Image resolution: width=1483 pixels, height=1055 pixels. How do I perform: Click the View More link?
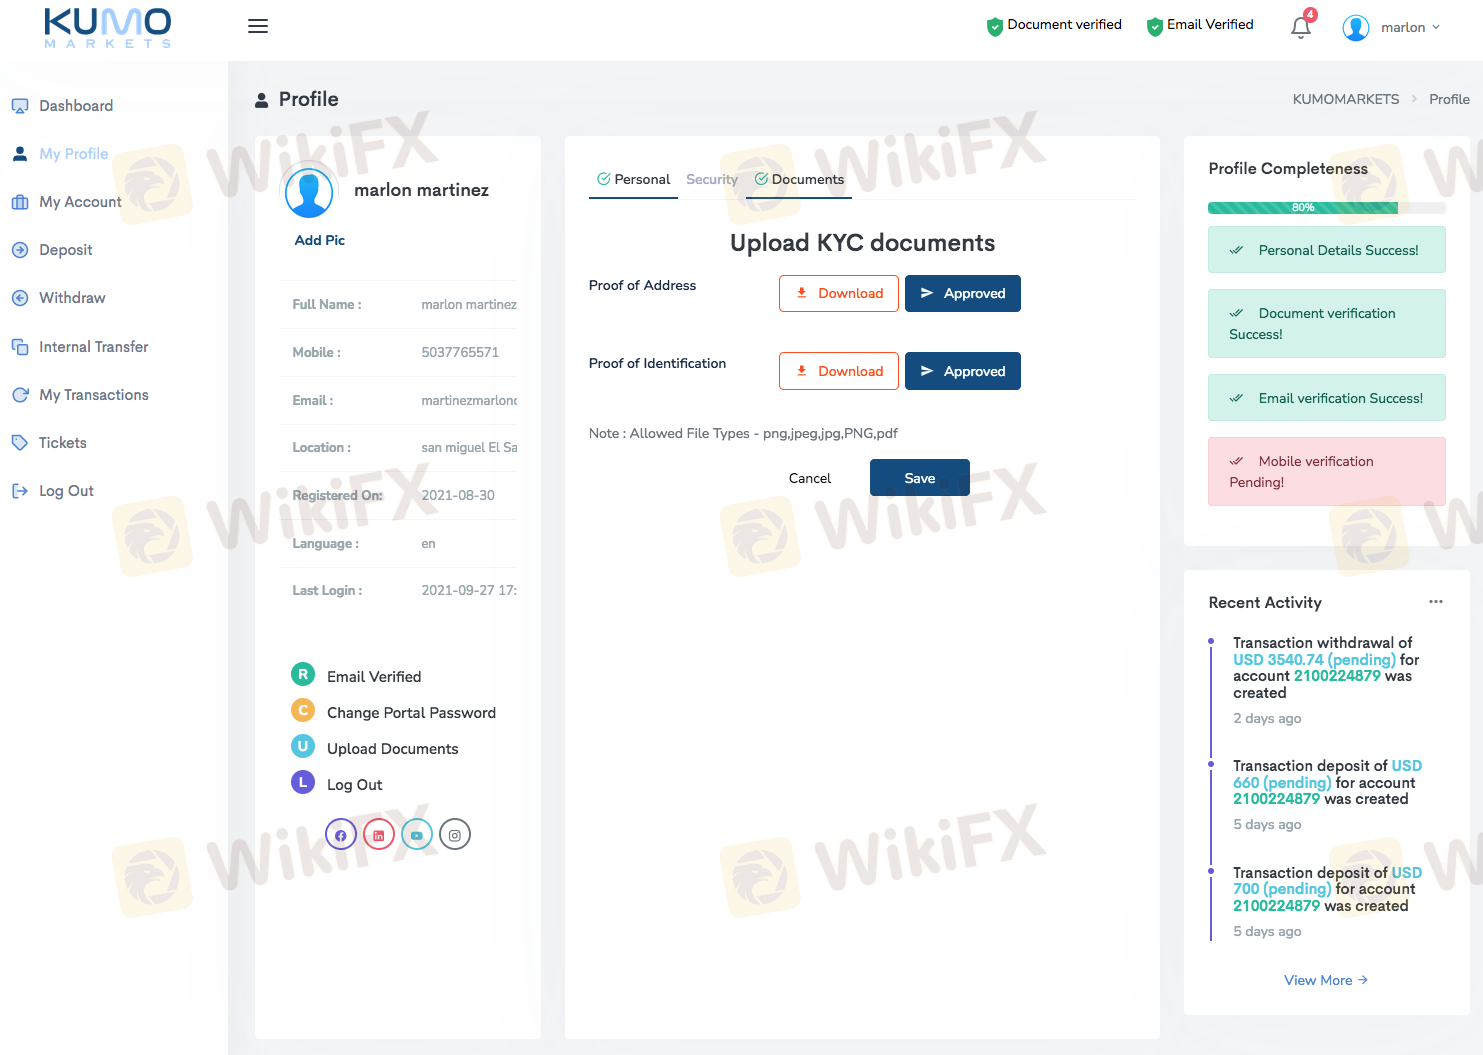(x=1325, y=980)
